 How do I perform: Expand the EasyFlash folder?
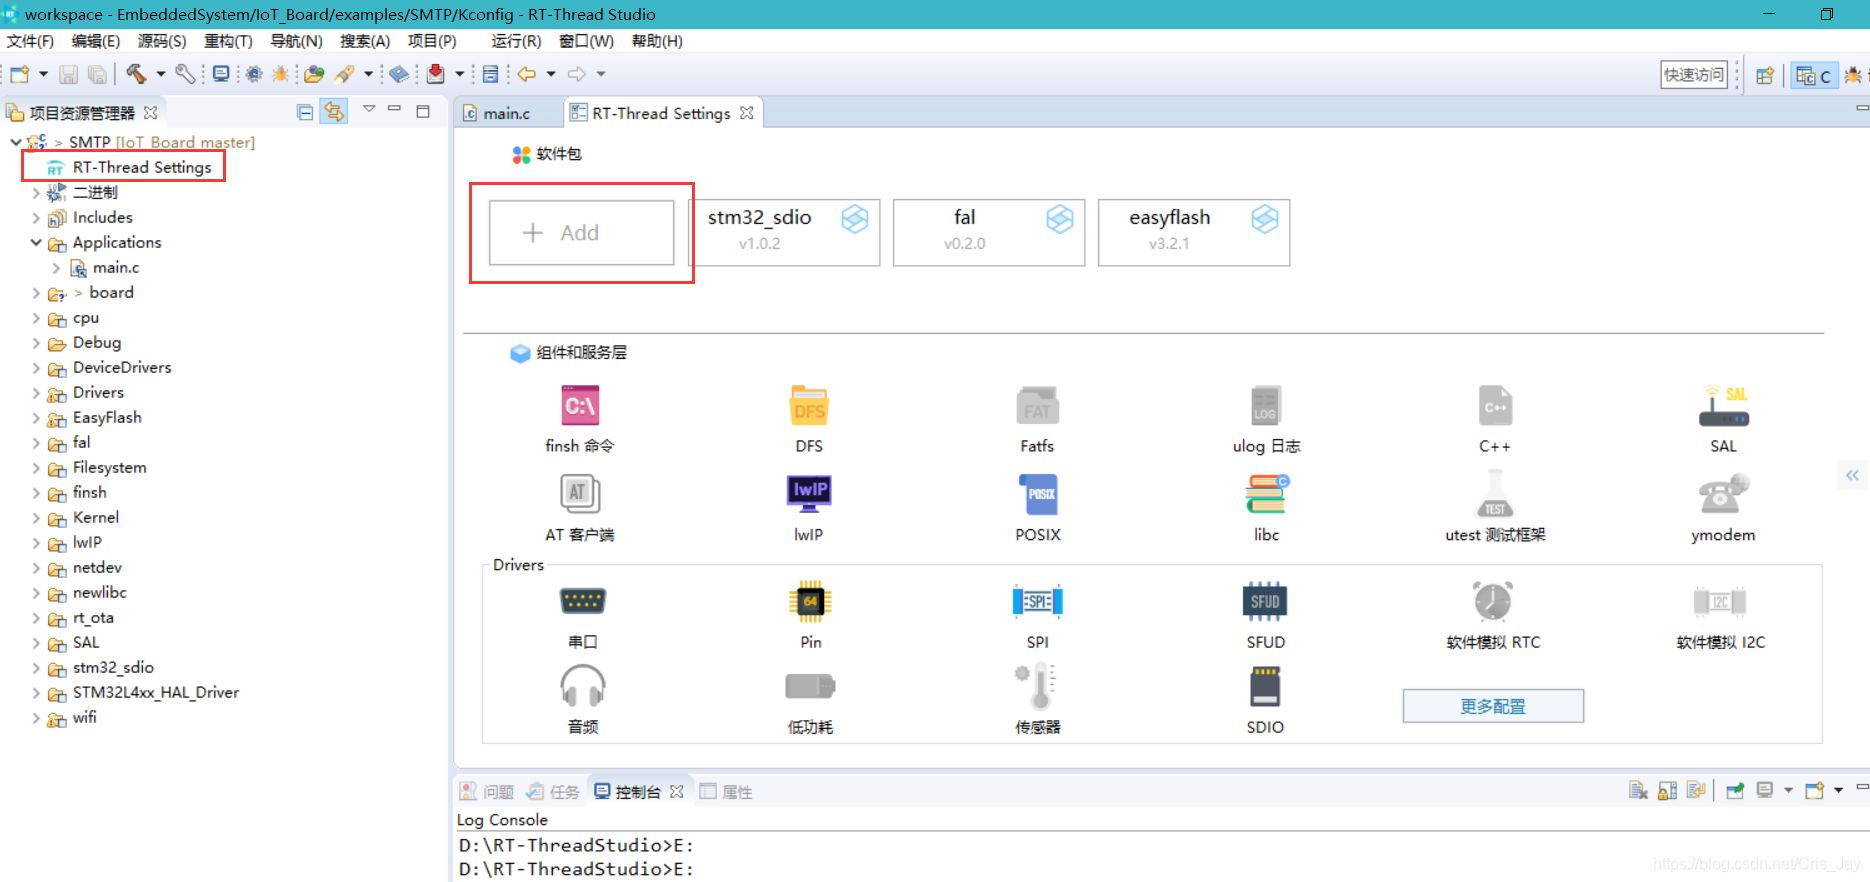(x=37, y=417)
